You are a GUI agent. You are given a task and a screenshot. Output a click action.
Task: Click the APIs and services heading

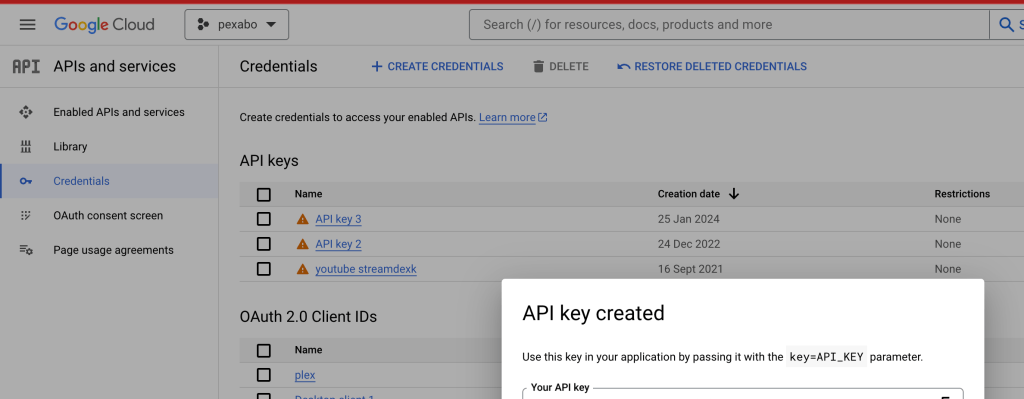114,67
